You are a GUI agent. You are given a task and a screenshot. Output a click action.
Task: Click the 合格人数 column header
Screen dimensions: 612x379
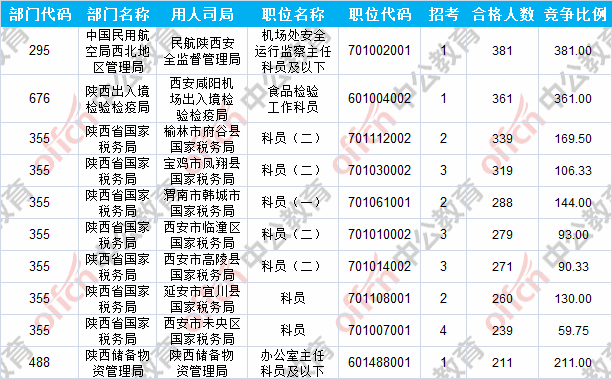[502, 14]
